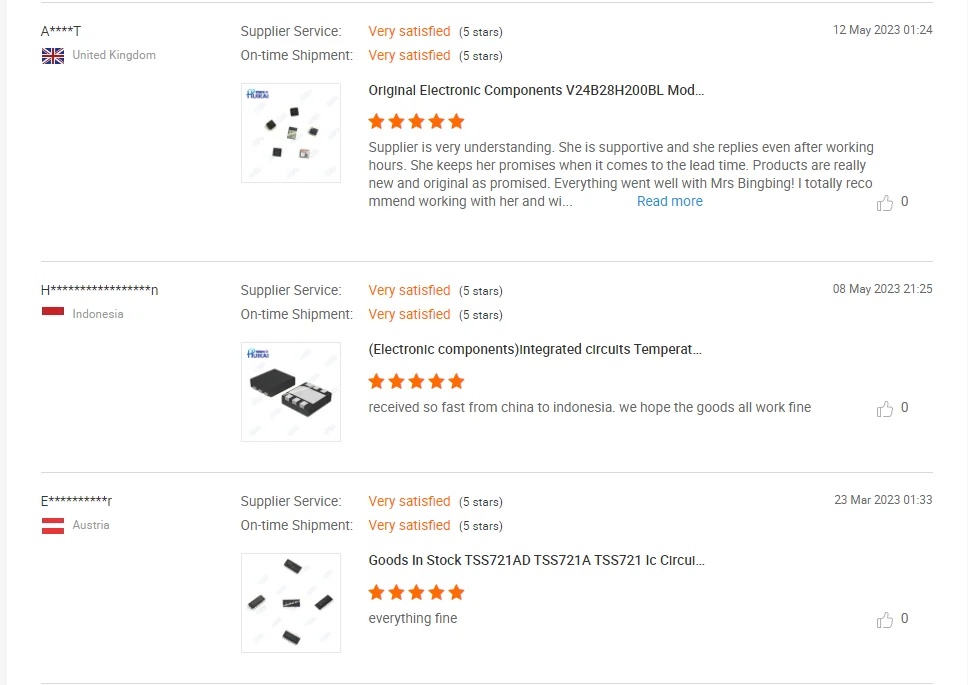Expand the review with Read more
The width and height of the screenshot is (968, 685).
(x=669, y=202)
